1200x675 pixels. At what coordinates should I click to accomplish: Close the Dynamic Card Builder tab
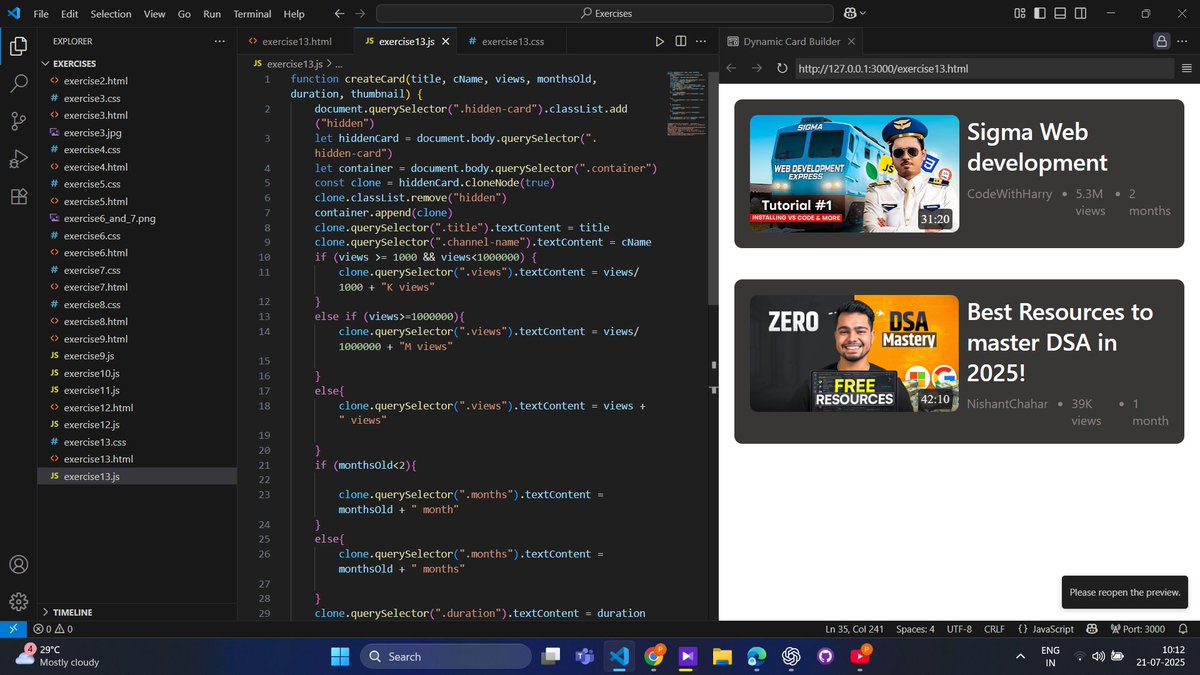pyautogui.click(x=851, y=41)
